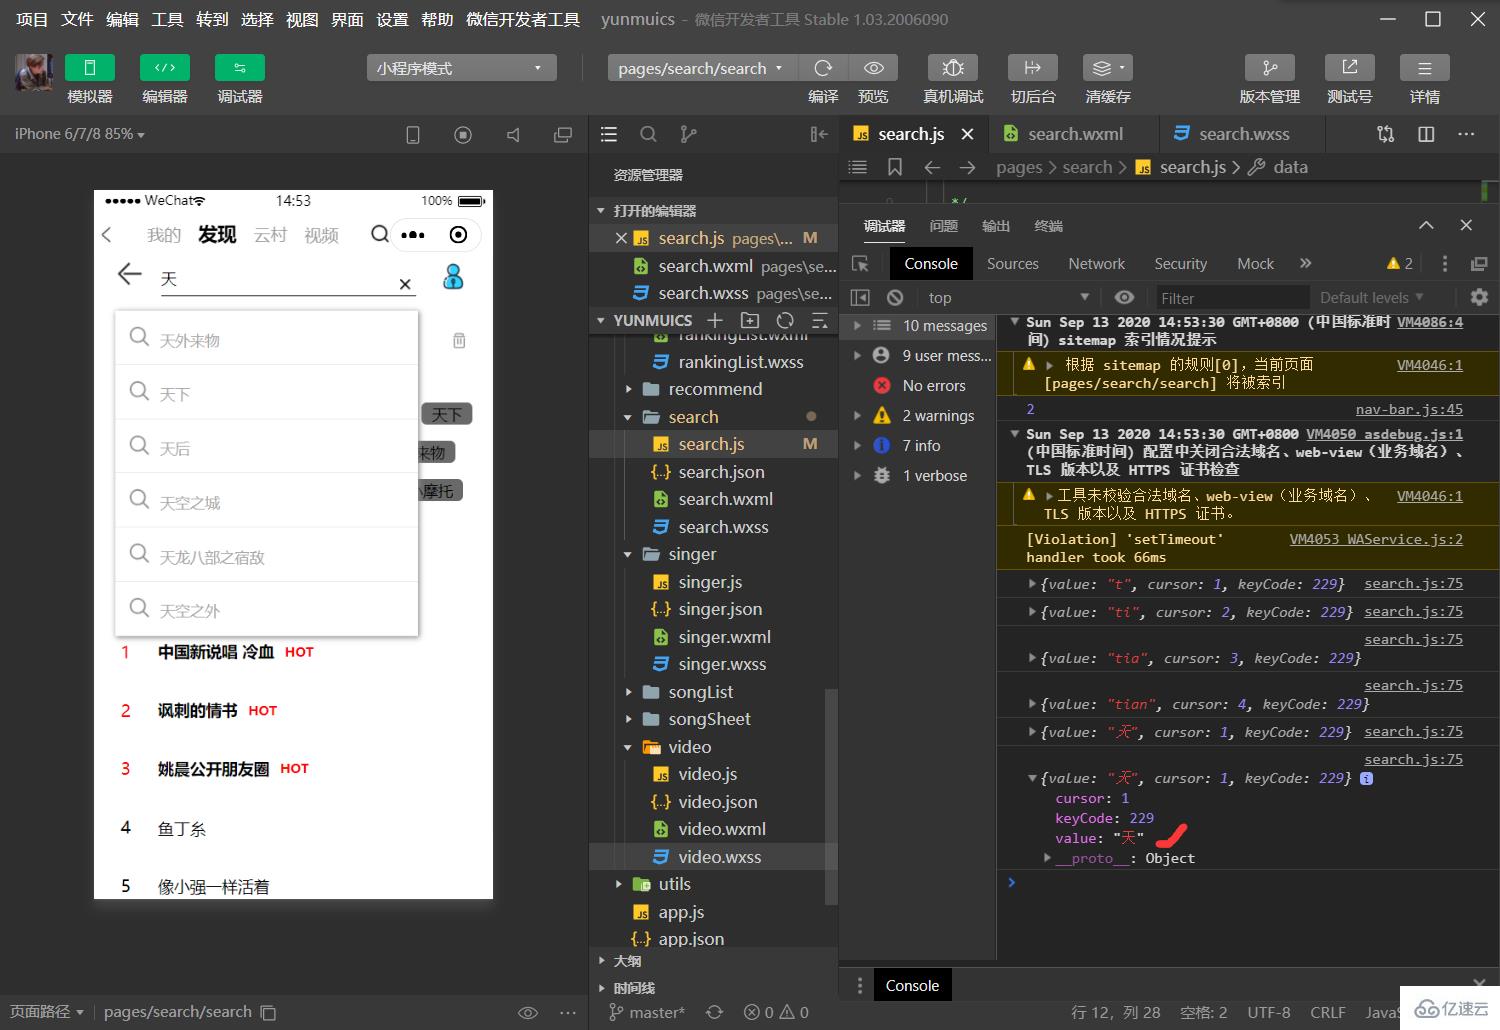Open real device debugging icon

pyautogui.click(x=953, y=68)
